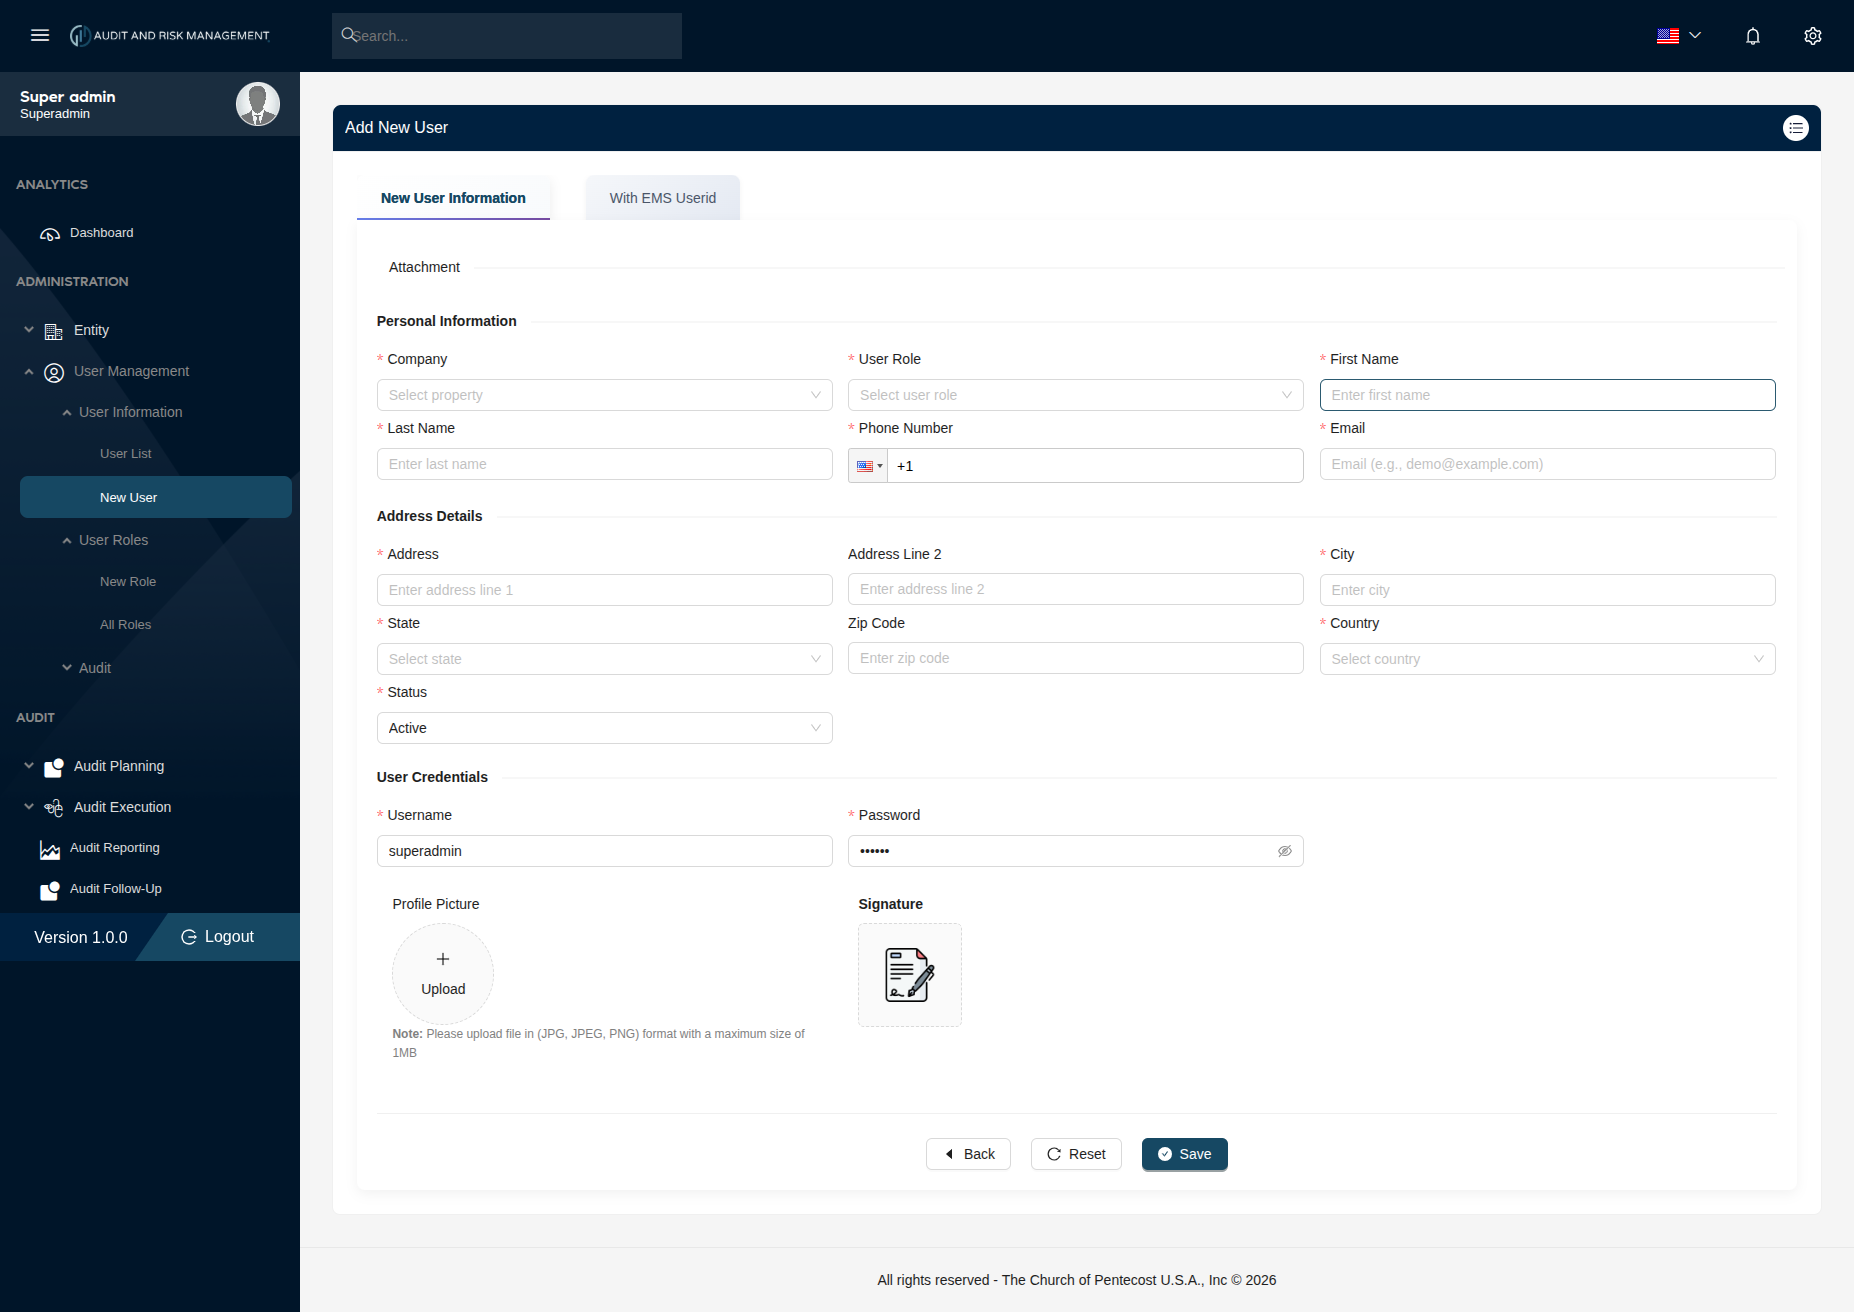Open the State dropdown
Screen dimensions: 1854x1312
tap(605, 659)
